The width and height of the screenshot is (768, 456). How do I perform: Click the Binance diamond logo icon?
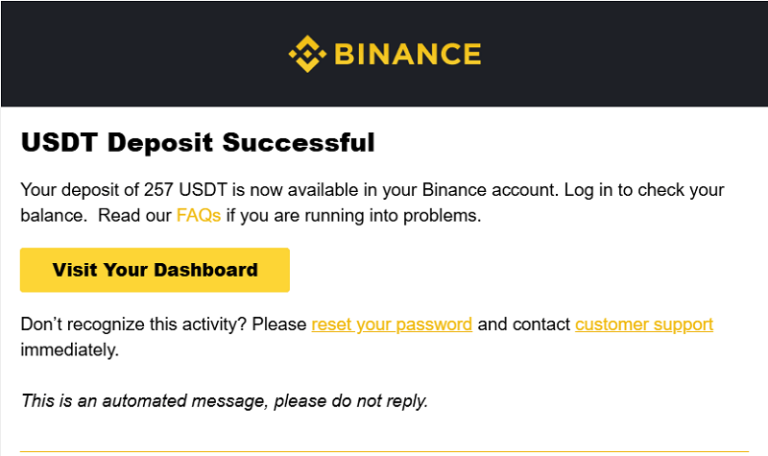click(307, 54)
